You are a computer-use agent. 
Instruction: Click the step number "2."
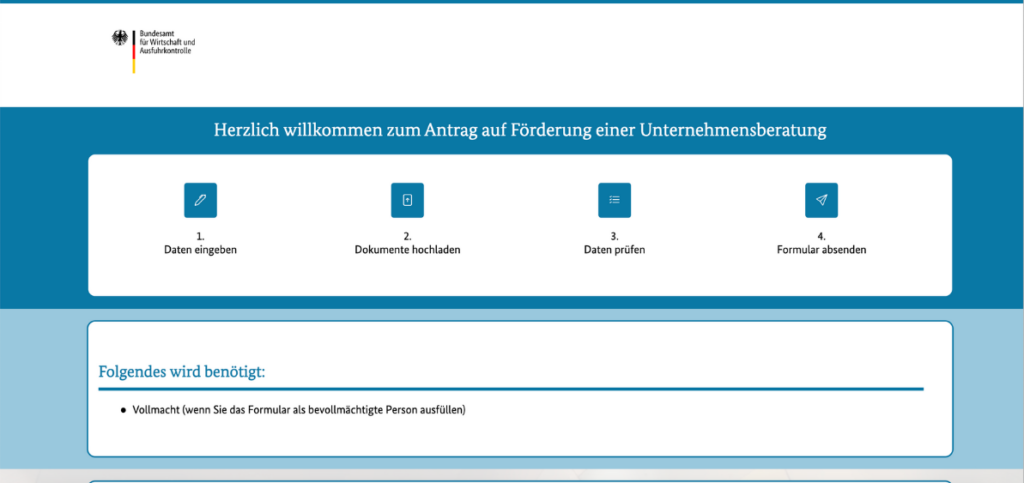(x=407, y=237)
